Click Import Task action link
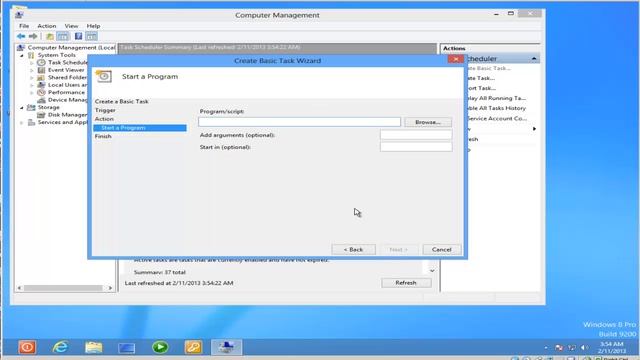Image resolution: width=640 pixels, height=360 pixels. point(481,88)
